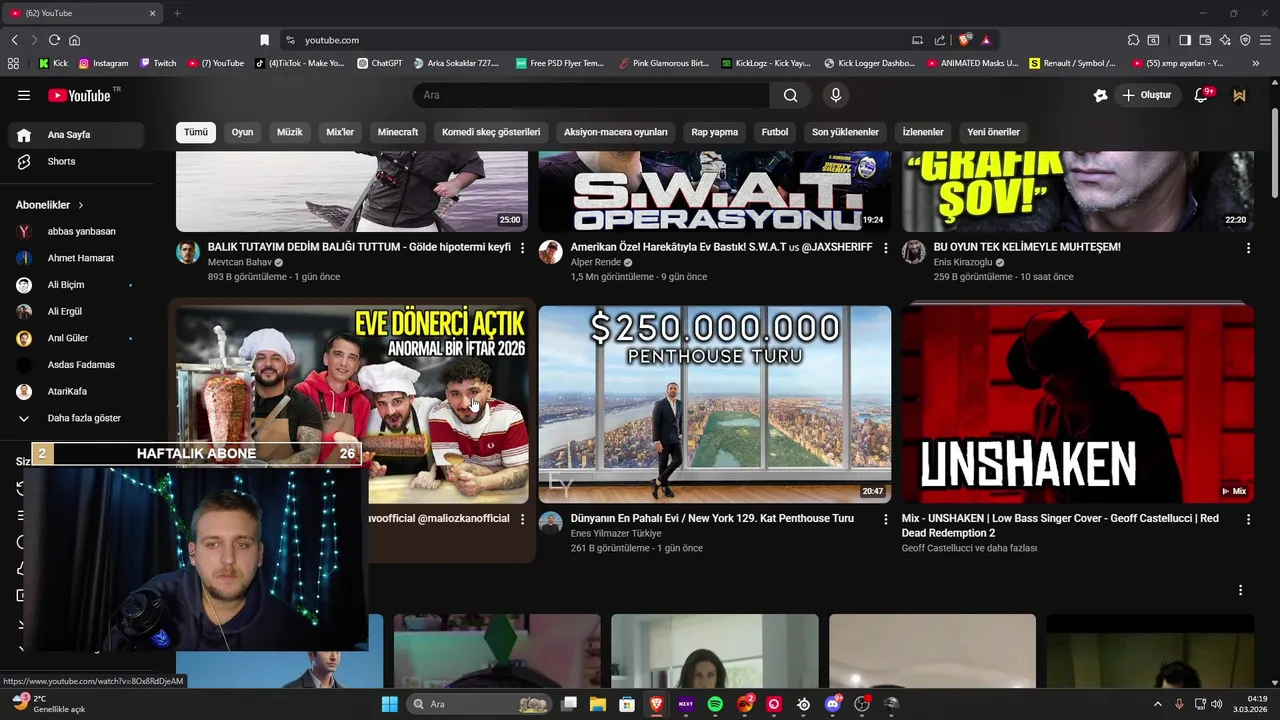The height and width of the screenshot is (720, 1280).
Task: Select the Yeni öneriler chip
Action: 993,132
